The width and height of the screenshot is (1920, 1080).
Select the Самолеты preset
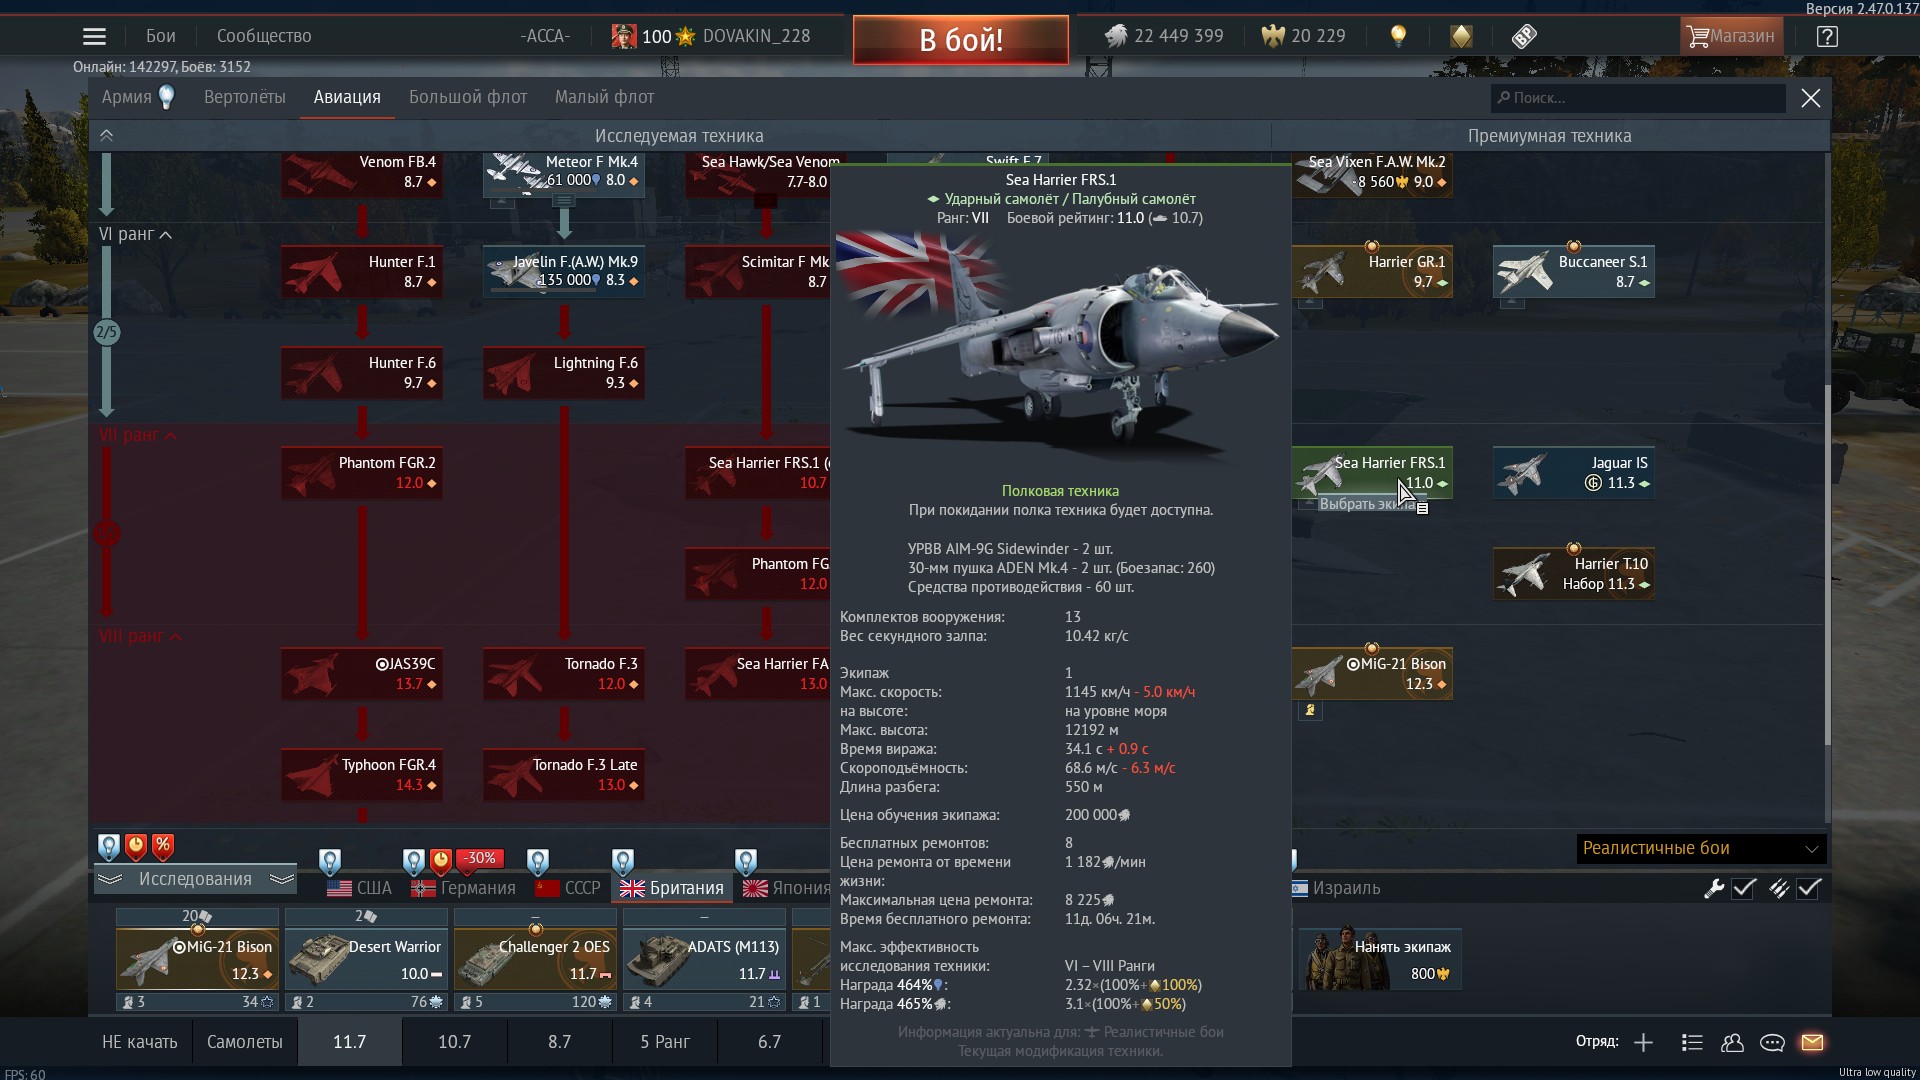245,1042
